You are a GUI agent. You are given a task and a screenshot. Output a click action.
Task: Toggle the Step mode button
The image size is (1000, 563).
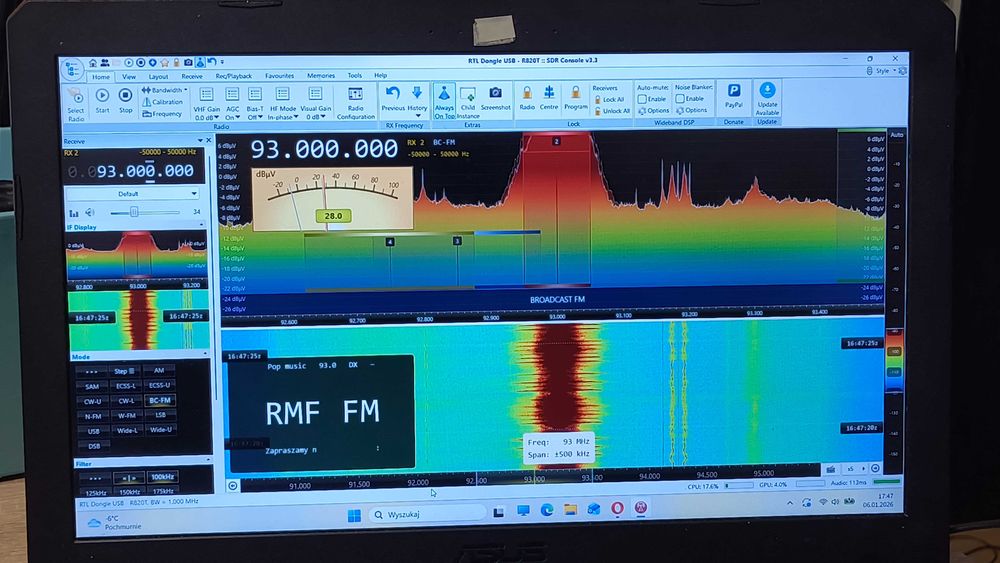[x=124, y=370]
